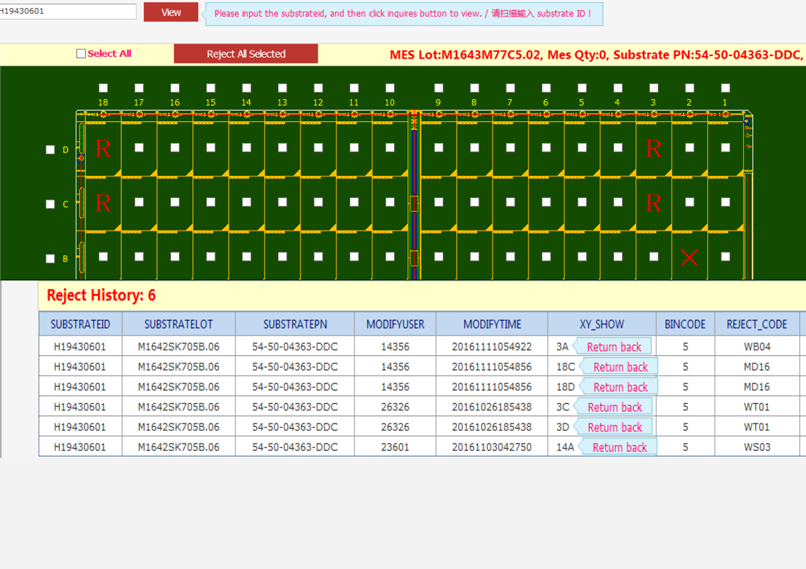This screenshot has height=569, width=806.
Task: Select the die checkbox at column 1 row C
Action: 725,202
